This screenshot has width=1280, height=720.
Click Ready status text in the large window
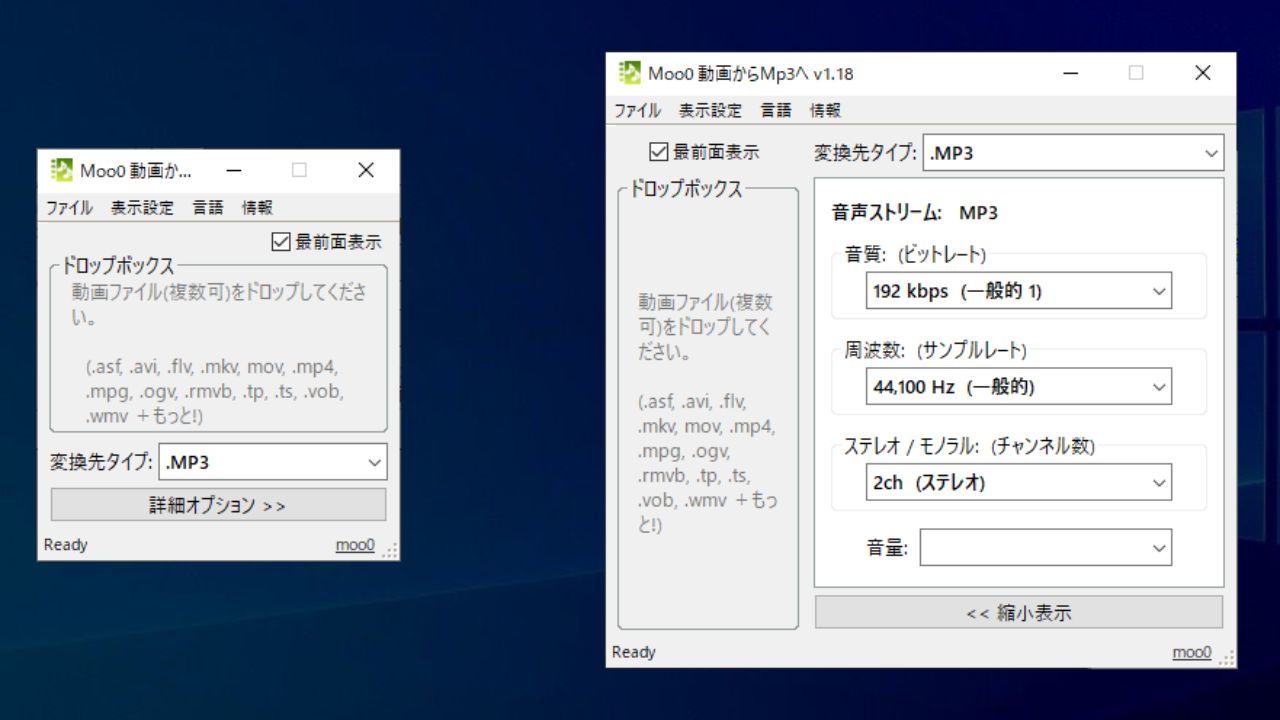click(x=634, y=652)
